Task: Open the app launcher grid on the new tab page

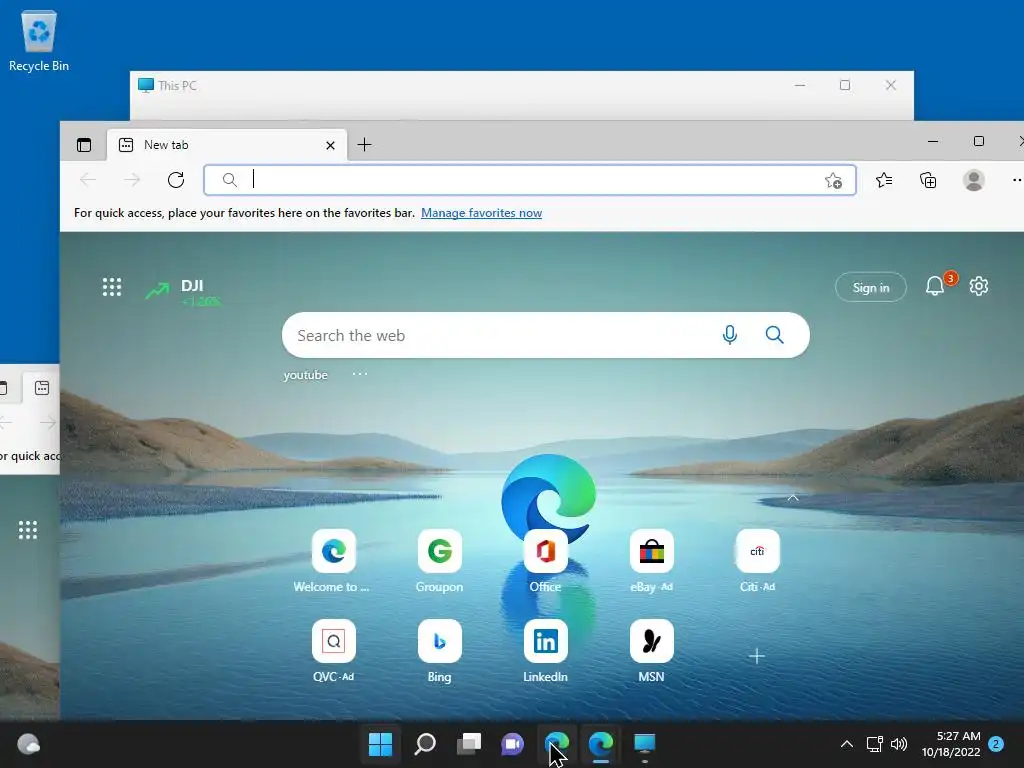Action: point(112,287)
